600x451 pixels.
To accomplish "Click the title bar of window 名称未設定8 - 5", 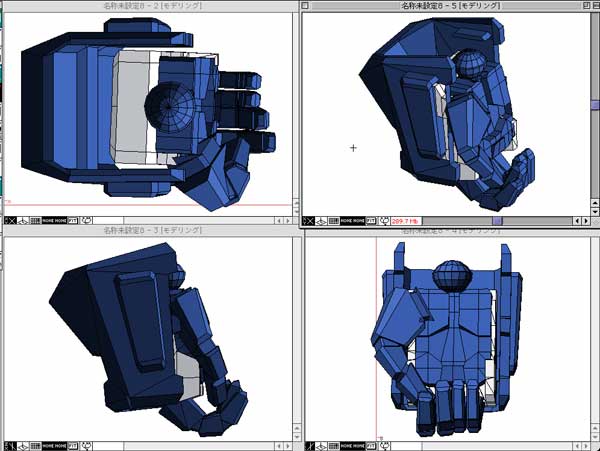I will tap(451, 5).
